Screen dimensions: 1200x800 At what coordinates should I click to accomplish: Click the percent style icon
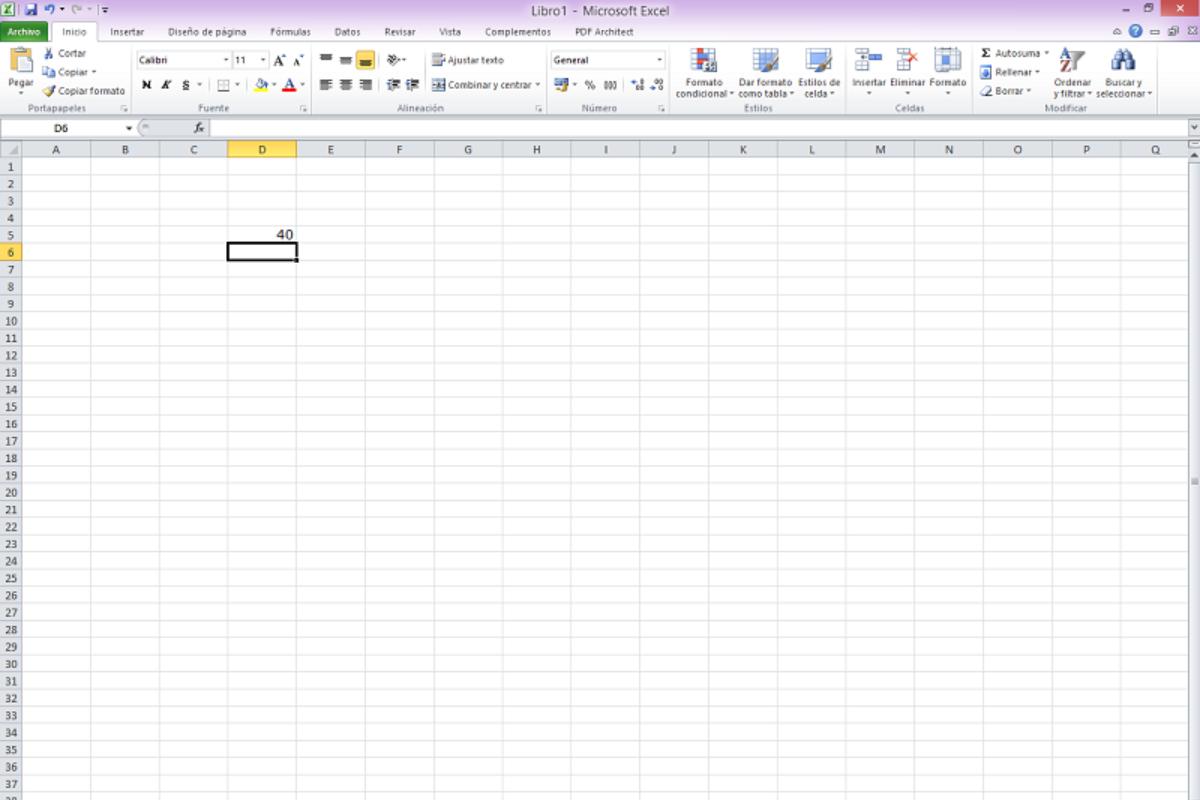pyautogui.click(x=590, y=85)
